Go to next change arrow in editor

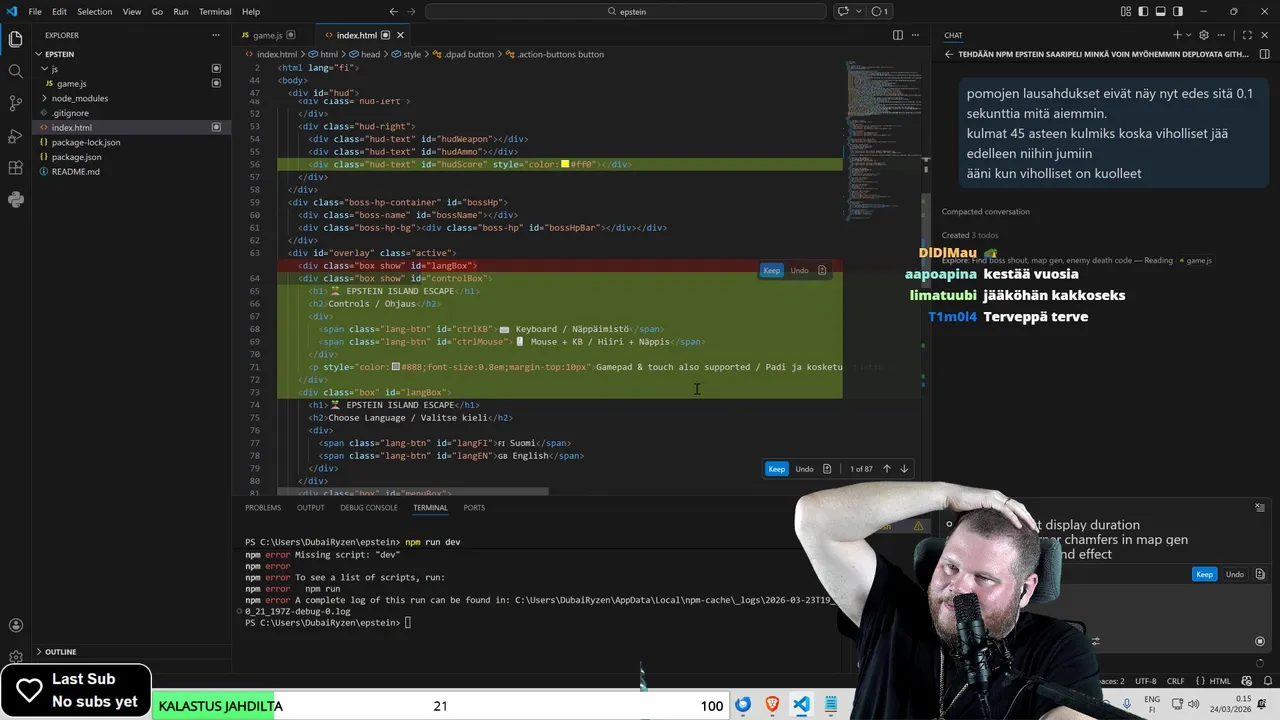pyautogui.click(x=904, y=469)
